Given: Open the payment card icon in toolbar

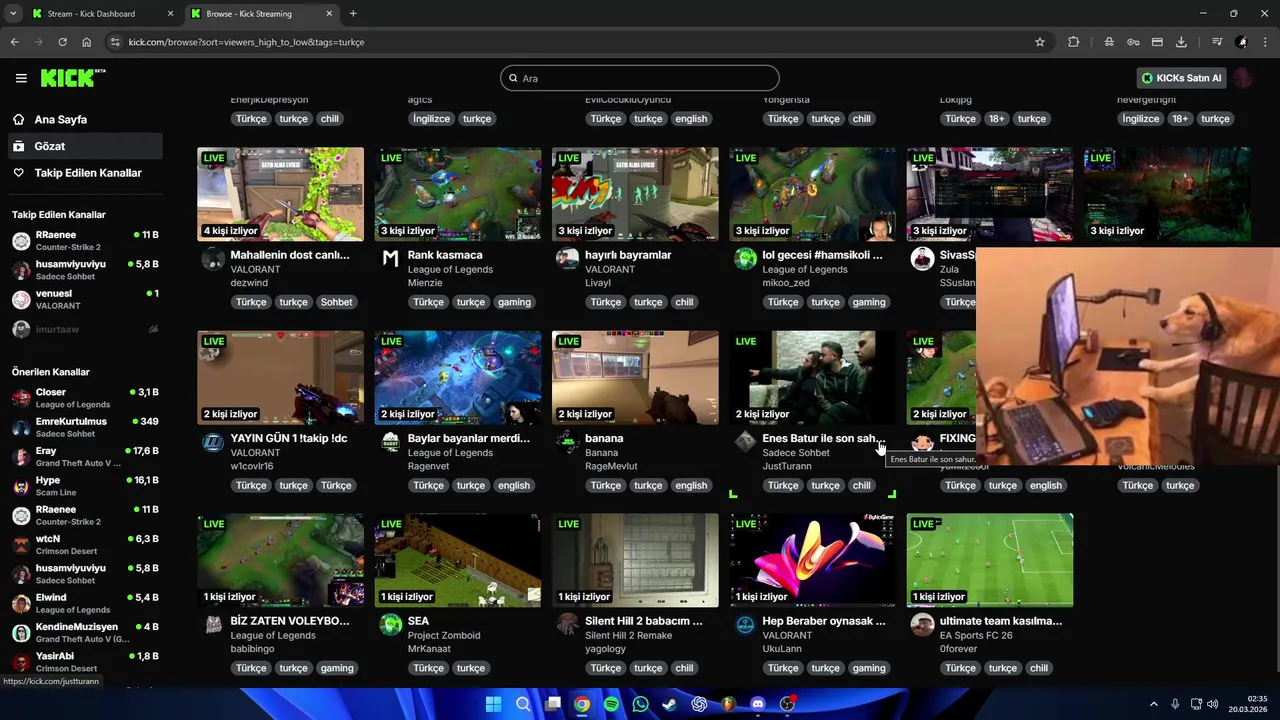Looking at the screenshot, I should (1157, 42).
